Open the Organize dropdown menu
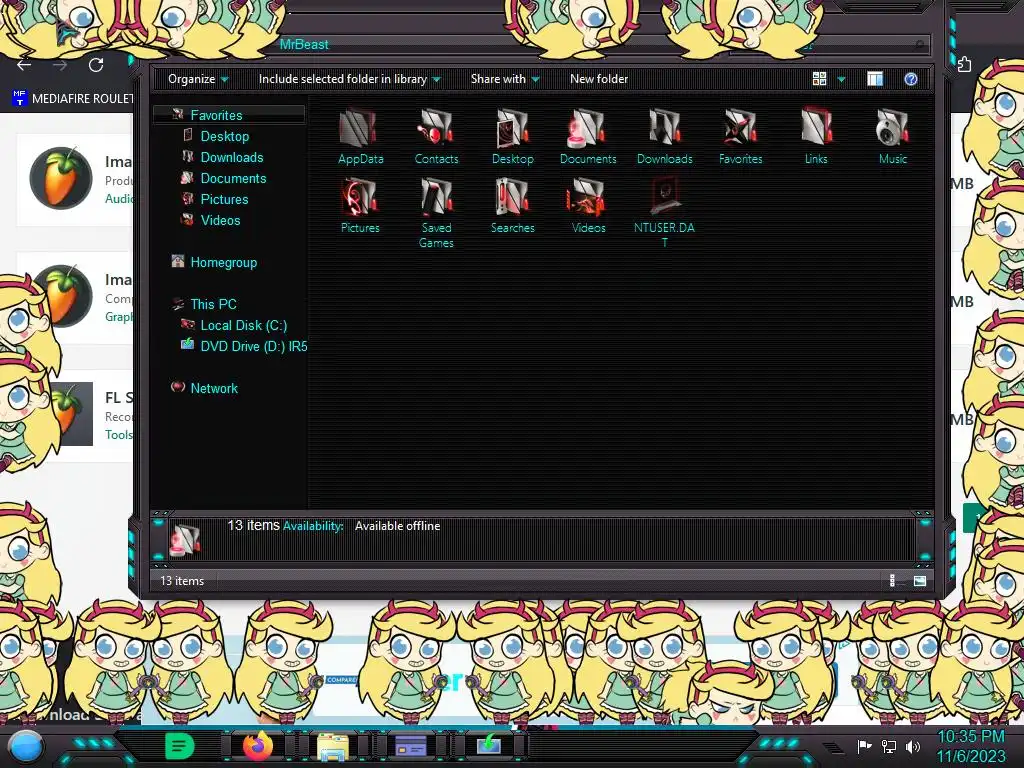 tap(198, 79)
